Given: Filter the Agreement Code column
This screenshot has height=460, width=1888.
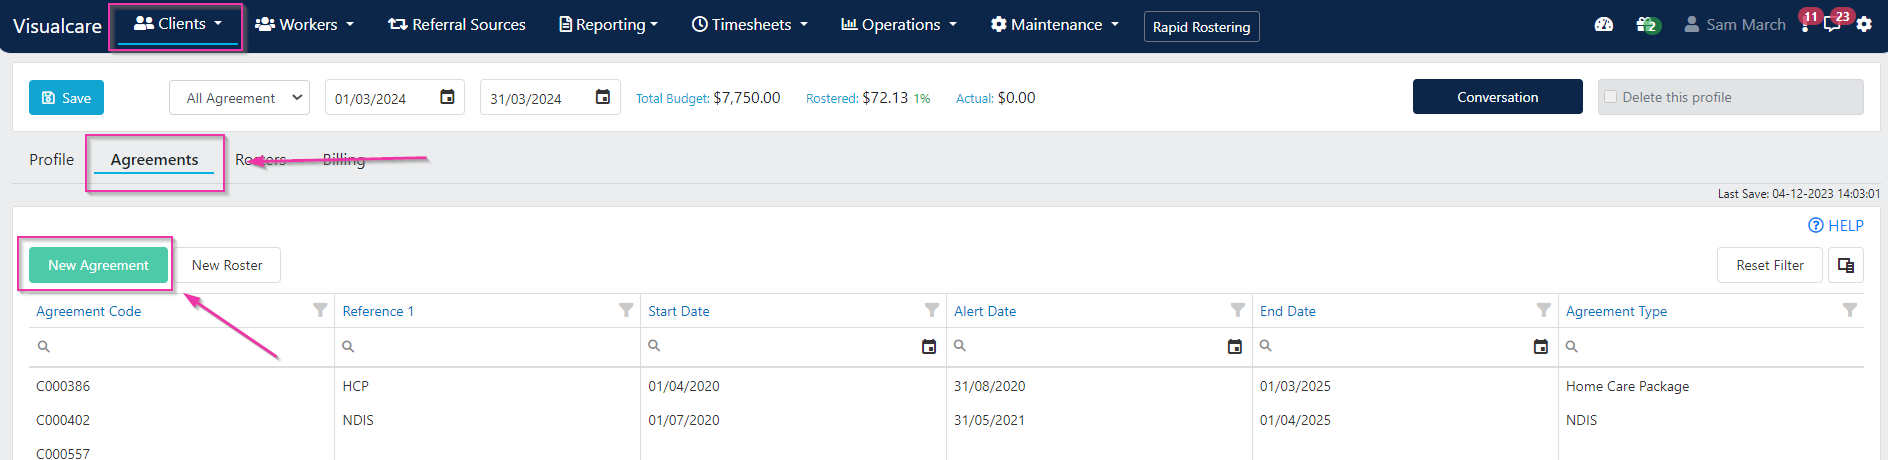Looking at the screenshot, I should [320, 310].
